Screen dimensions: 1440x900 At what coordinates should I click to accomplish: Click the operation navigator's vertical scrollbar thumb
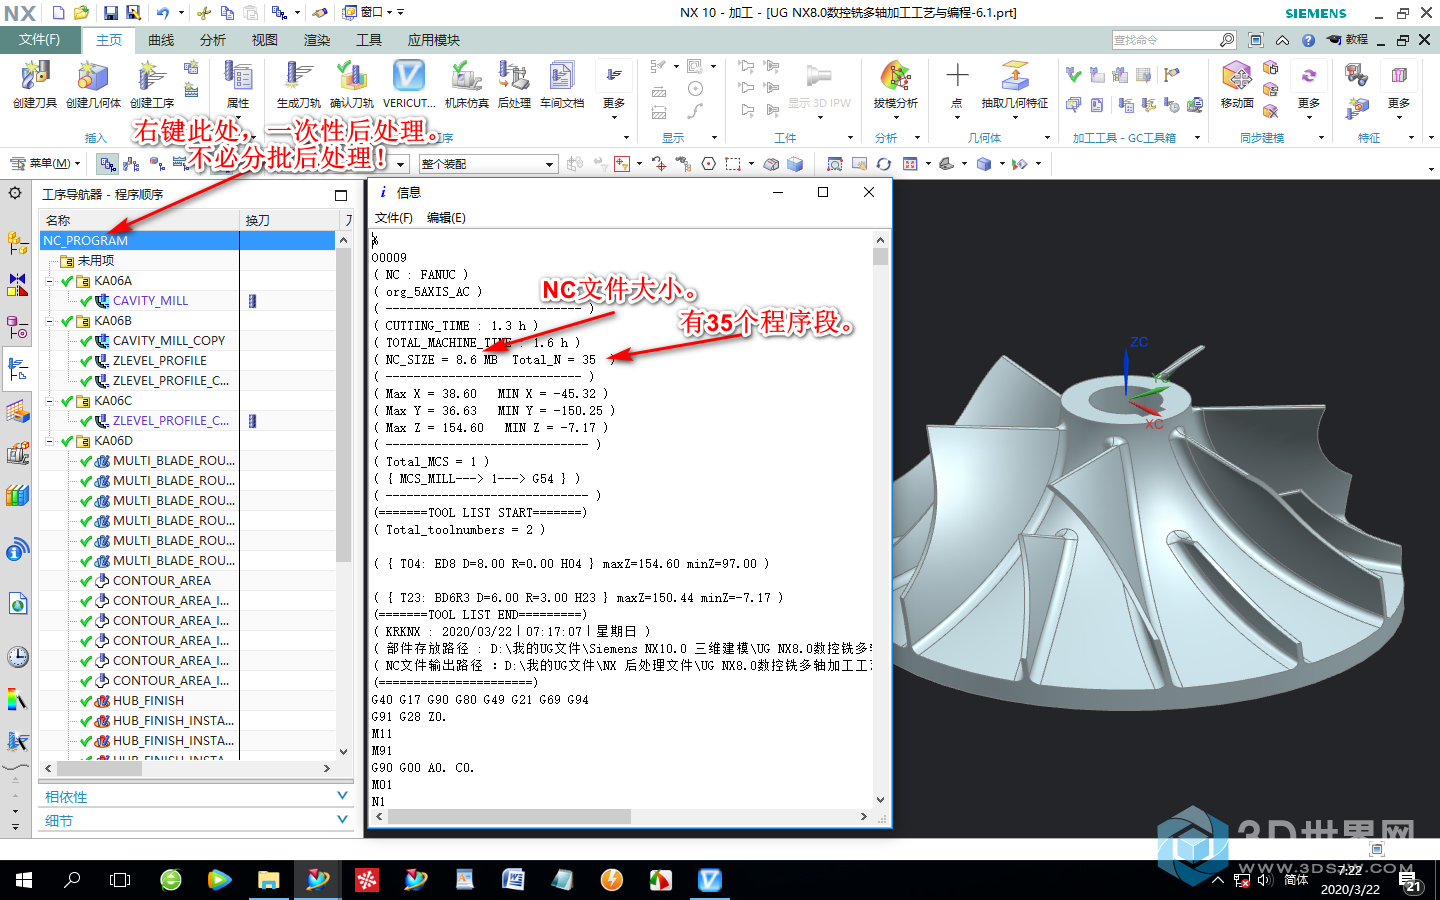[x=344, y=407]
